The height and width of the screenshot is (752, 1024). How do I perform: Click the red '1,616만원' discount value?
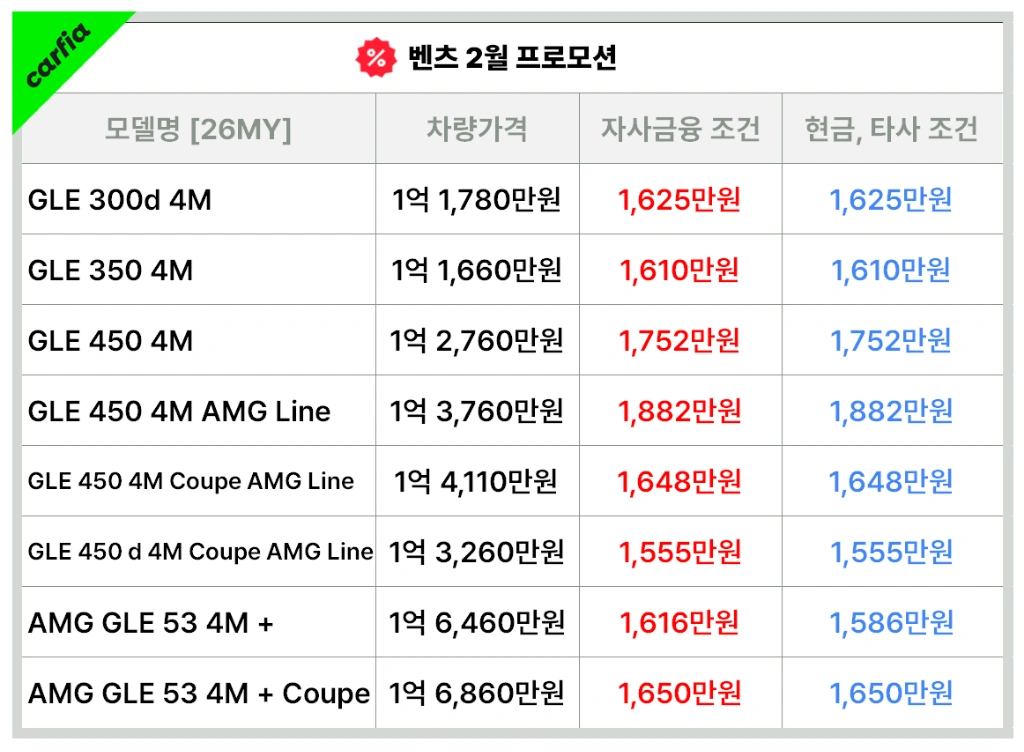point(680,623)
